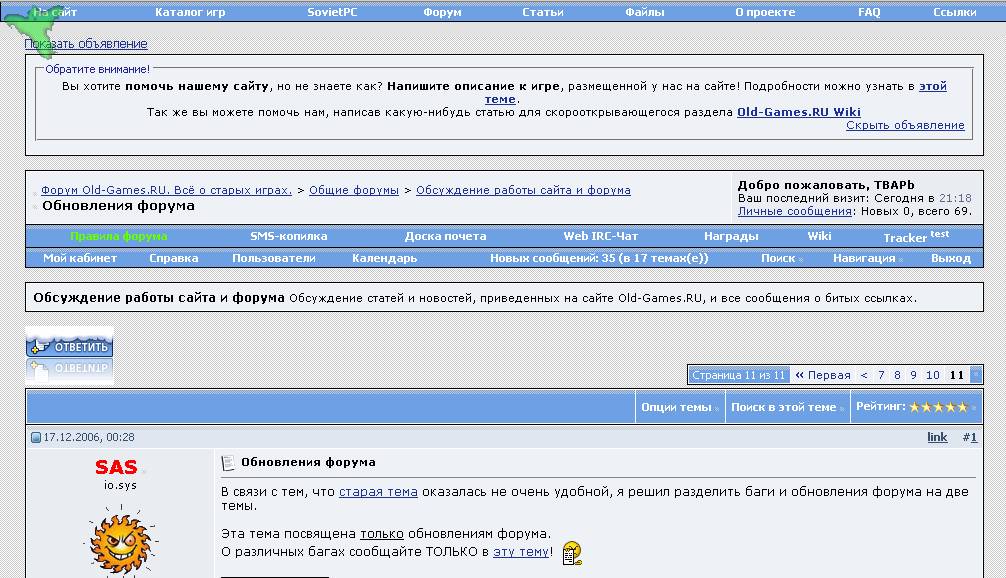1006x578 pixels.
Task: Go to page 7 in pagination
Action: [x=881, y=375]
